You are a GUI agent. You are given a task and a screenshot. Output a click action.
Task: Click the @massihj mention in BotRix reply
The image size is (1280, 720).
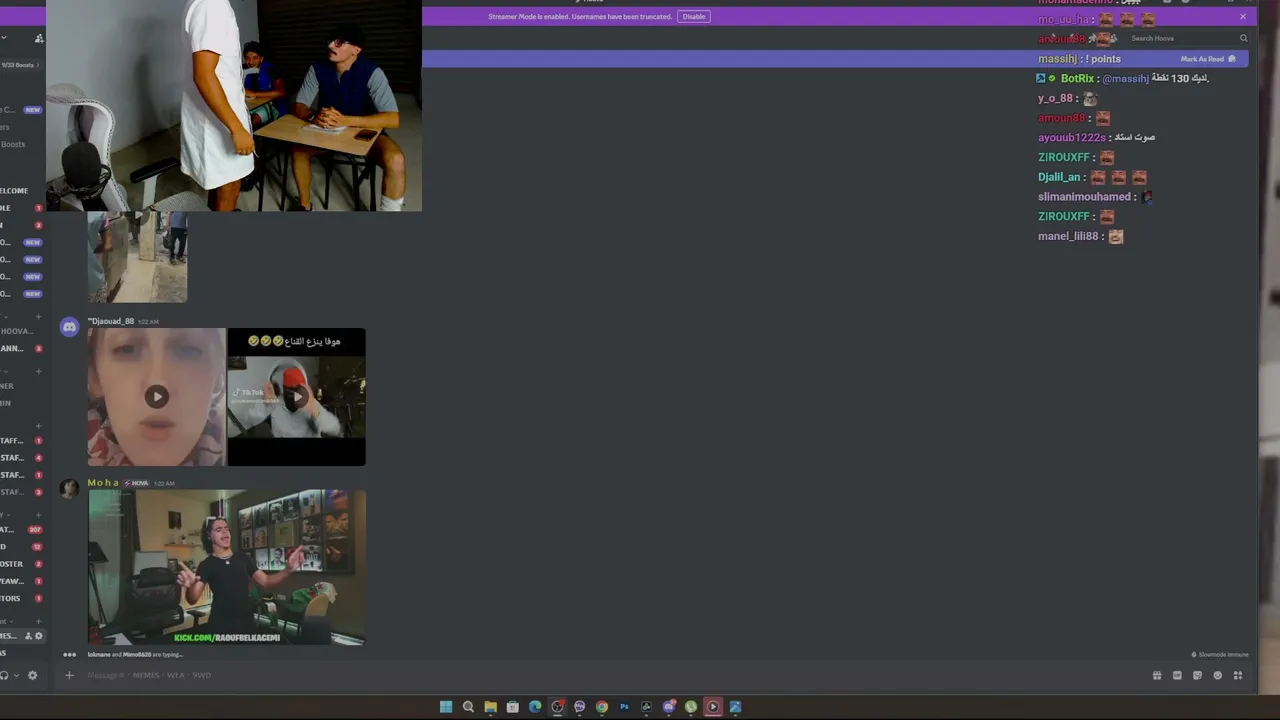coord(1125,79)
